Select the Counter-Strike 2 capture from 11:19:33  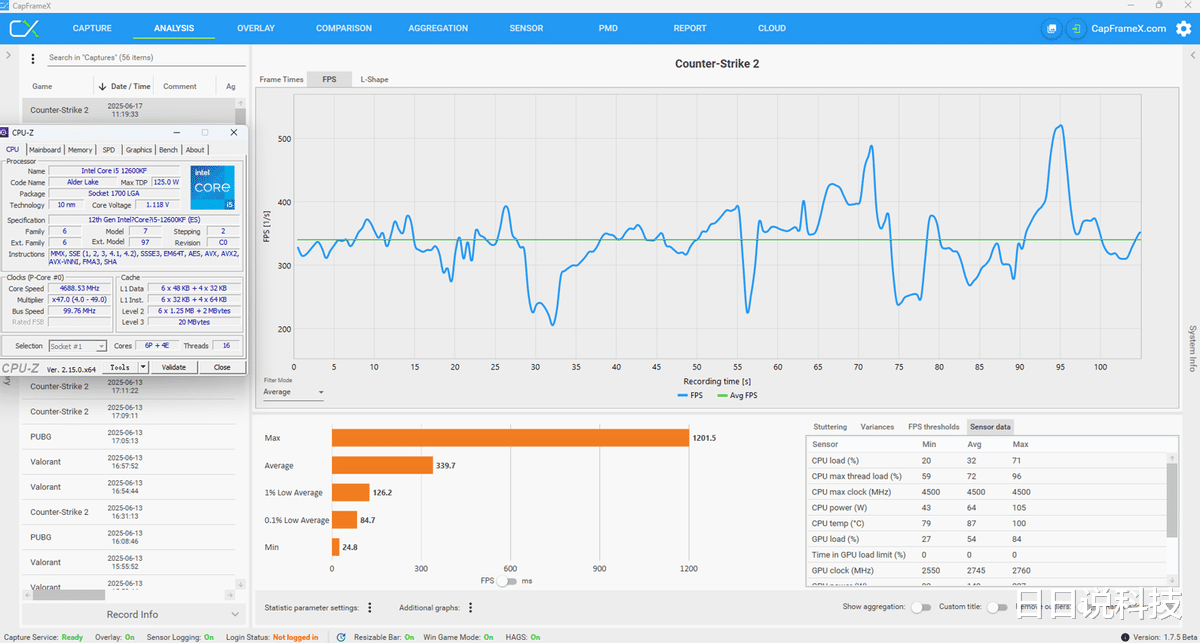coord(130,110)
